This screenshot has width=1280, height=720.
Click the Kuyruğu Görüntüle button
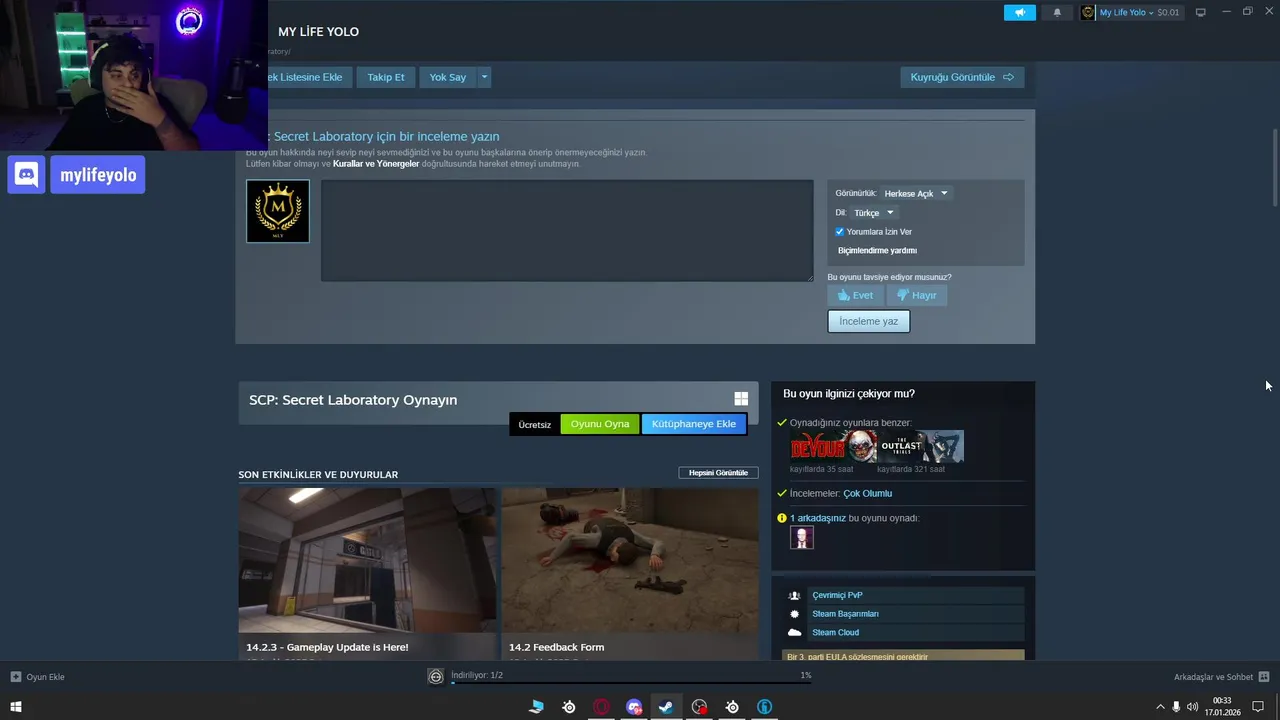[962, 77]
